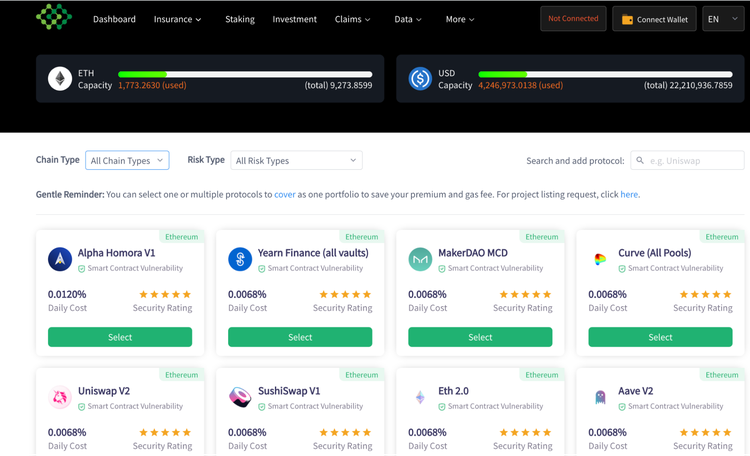Click Alpha Homora's 0.0120% daily cost

click(67, 294)
